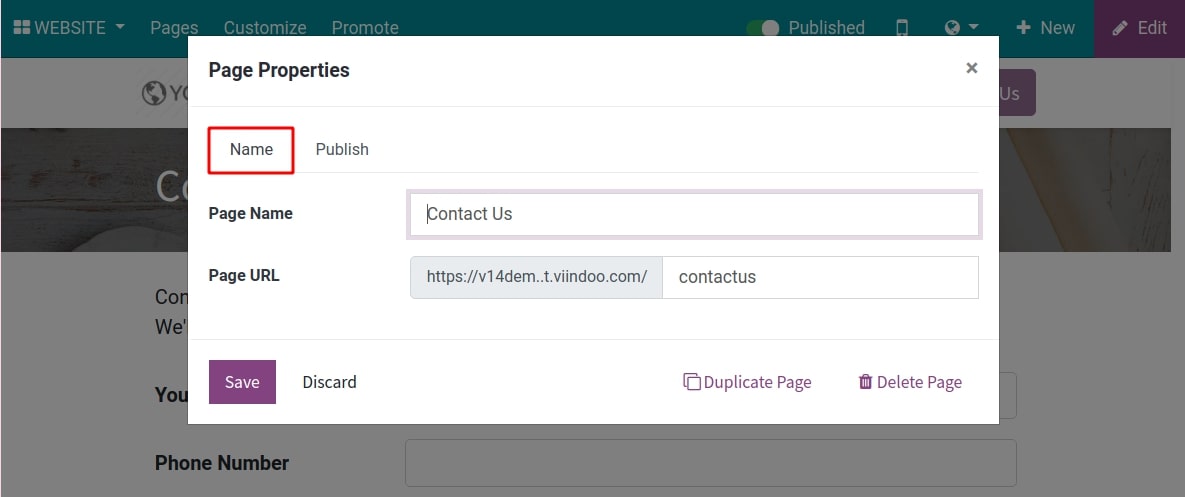Click the Page Properties dialog title
The image size is (1185, 497).
(279, 70)
